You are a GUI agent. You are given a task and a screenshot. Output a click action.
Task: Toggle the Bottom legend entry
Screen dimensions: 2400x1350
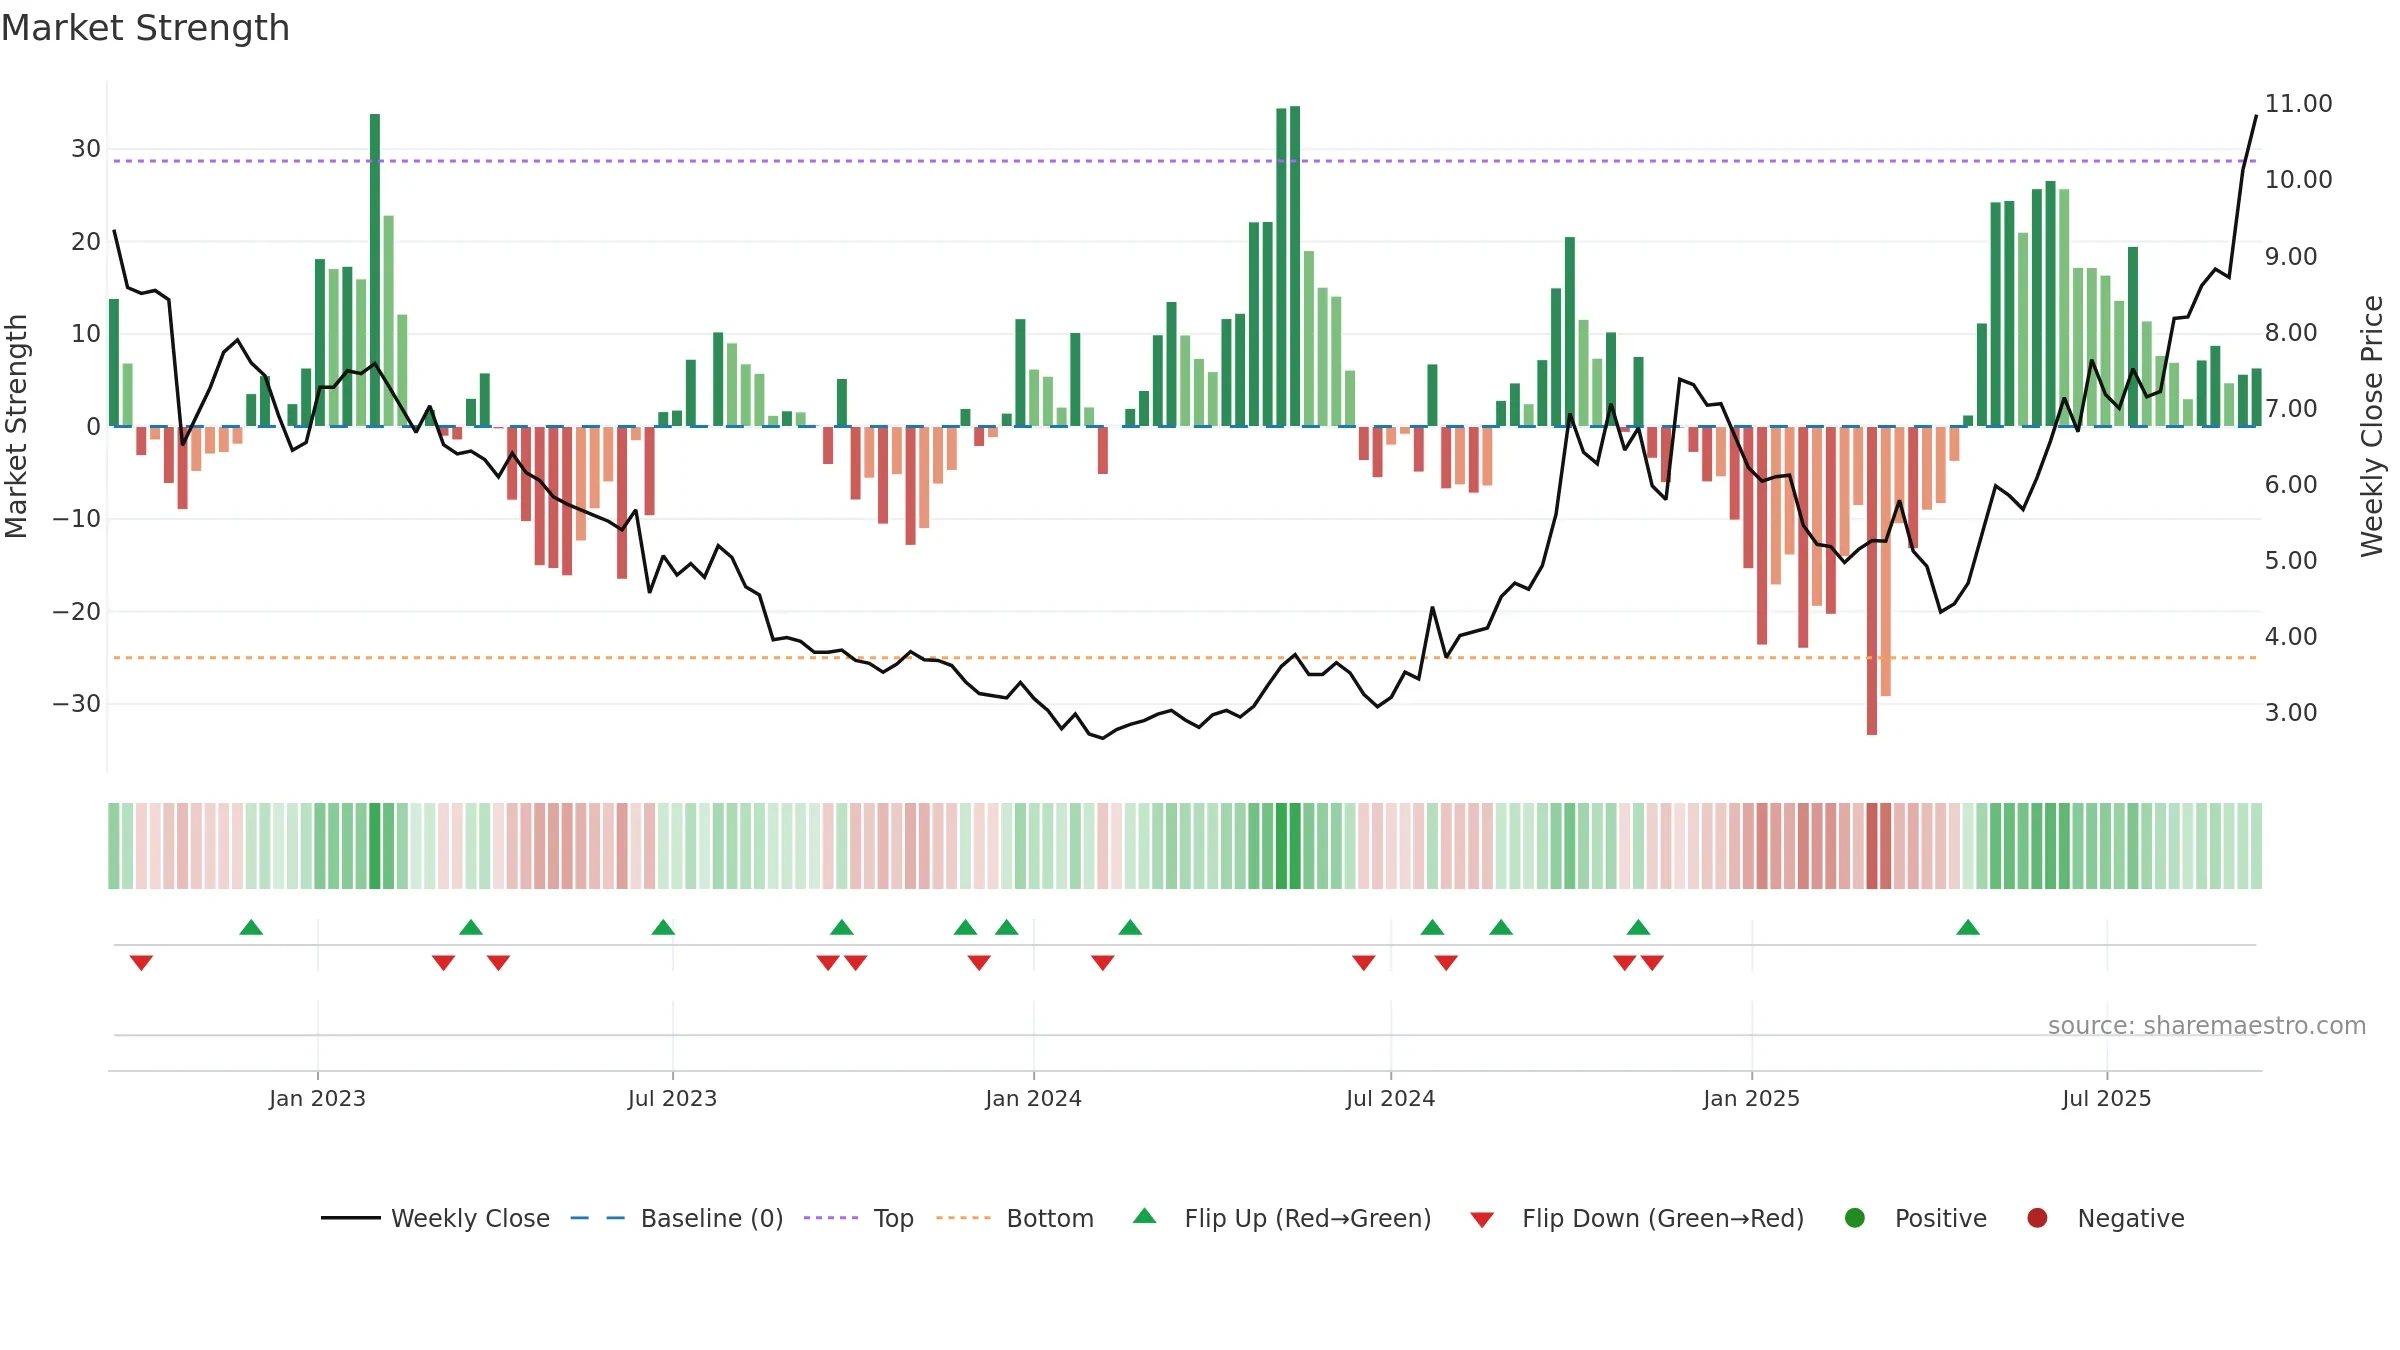[x=1015, y=1218]
